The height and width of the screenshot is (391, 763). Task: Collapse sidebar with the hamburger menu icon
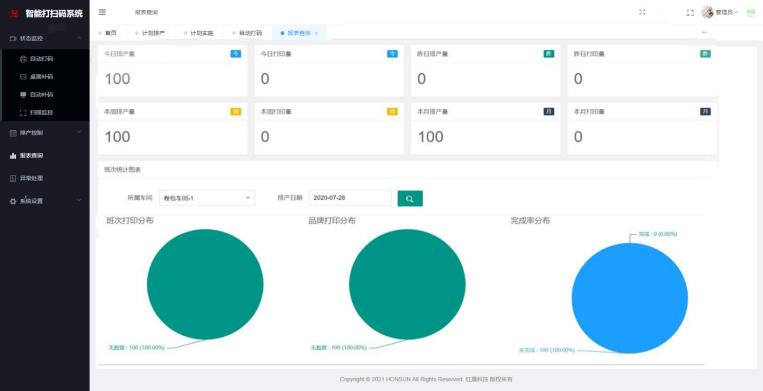tap(102, 12)
